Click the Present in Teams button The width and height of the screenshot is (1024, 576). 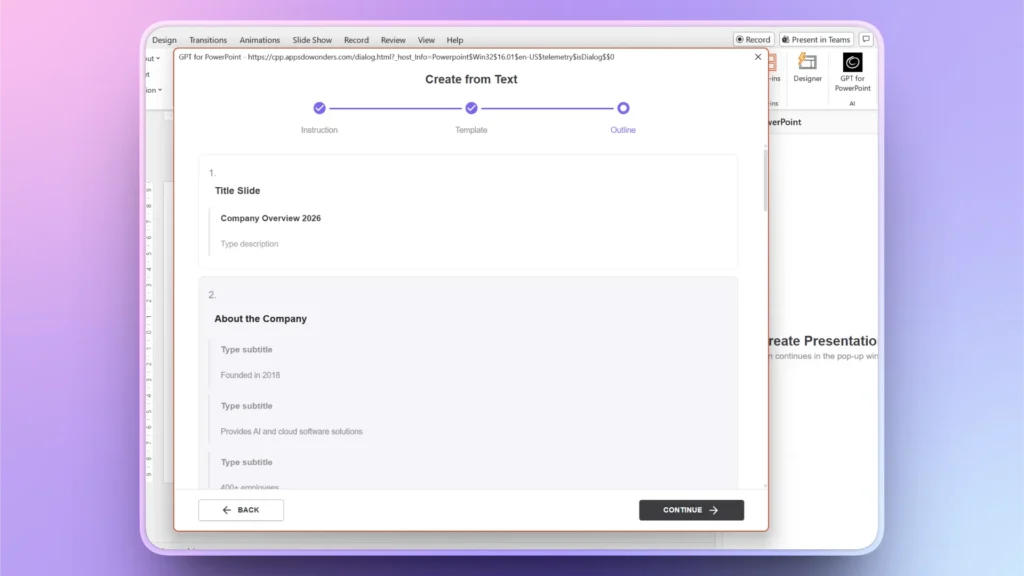tap(816, 39)
